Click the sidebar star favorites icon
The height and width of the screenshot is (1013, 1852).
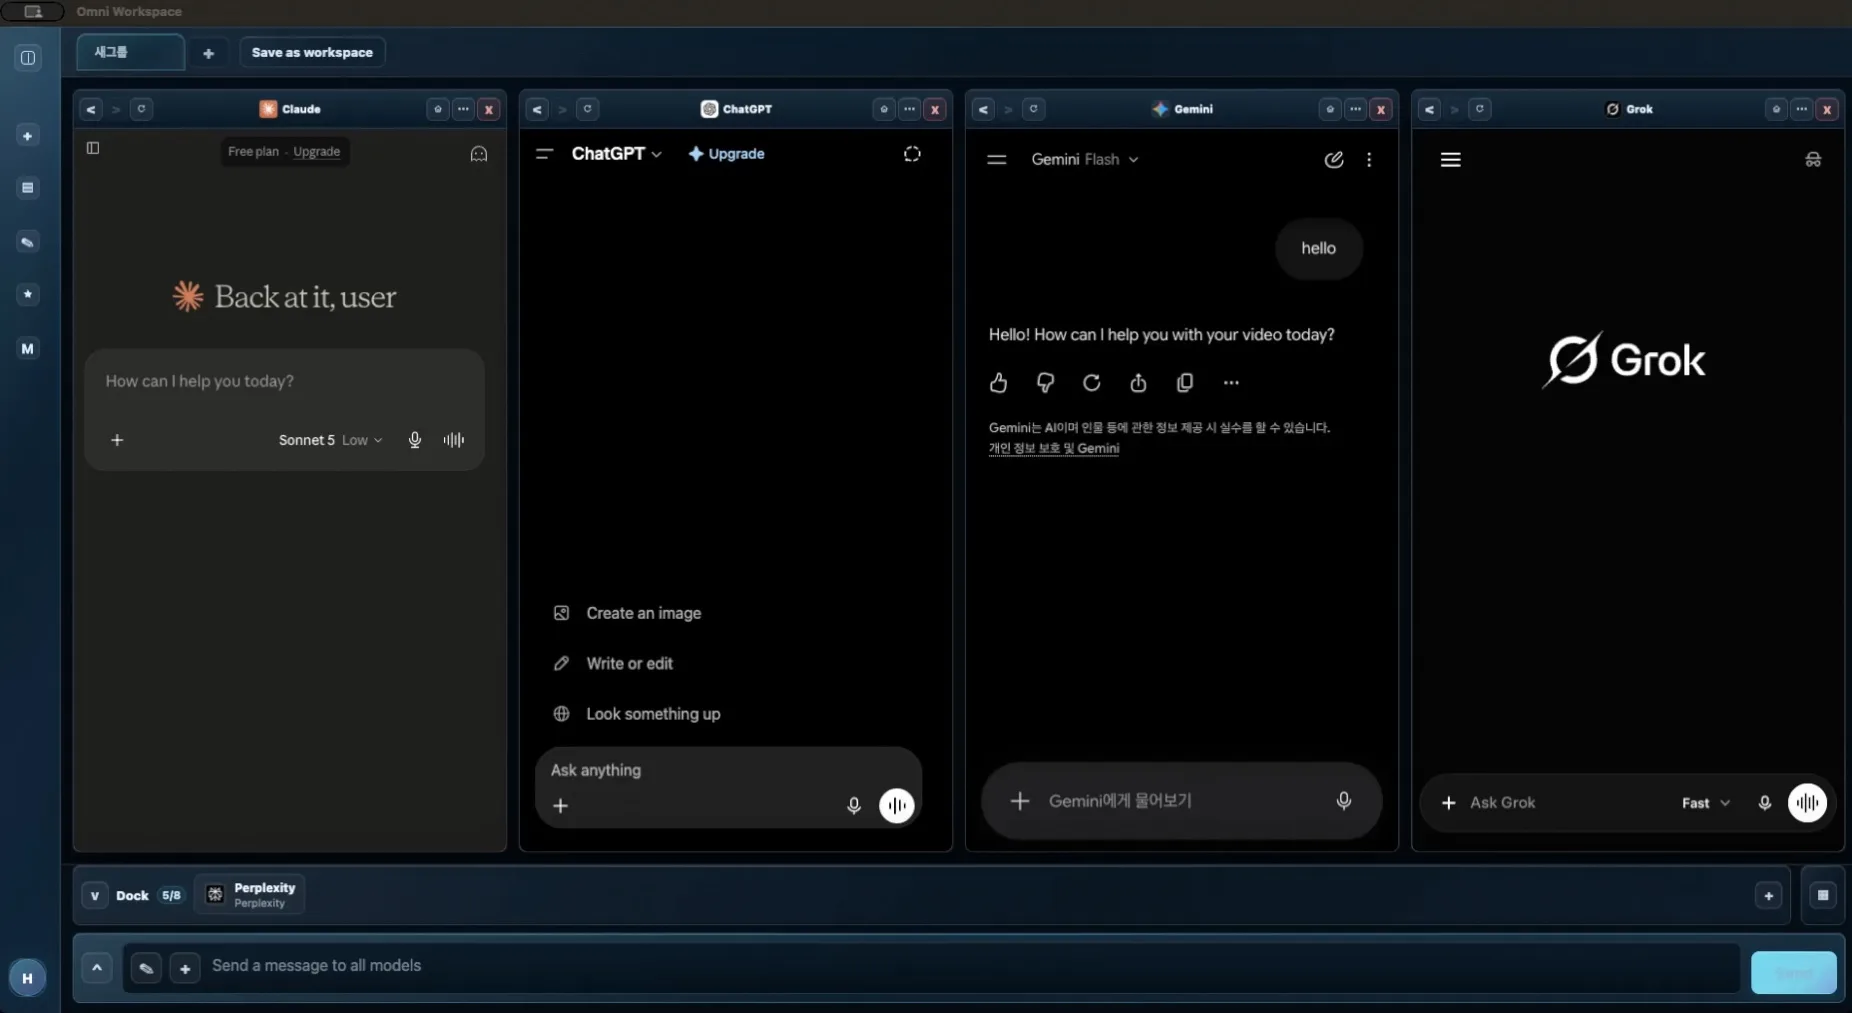(x=28, y=294)
